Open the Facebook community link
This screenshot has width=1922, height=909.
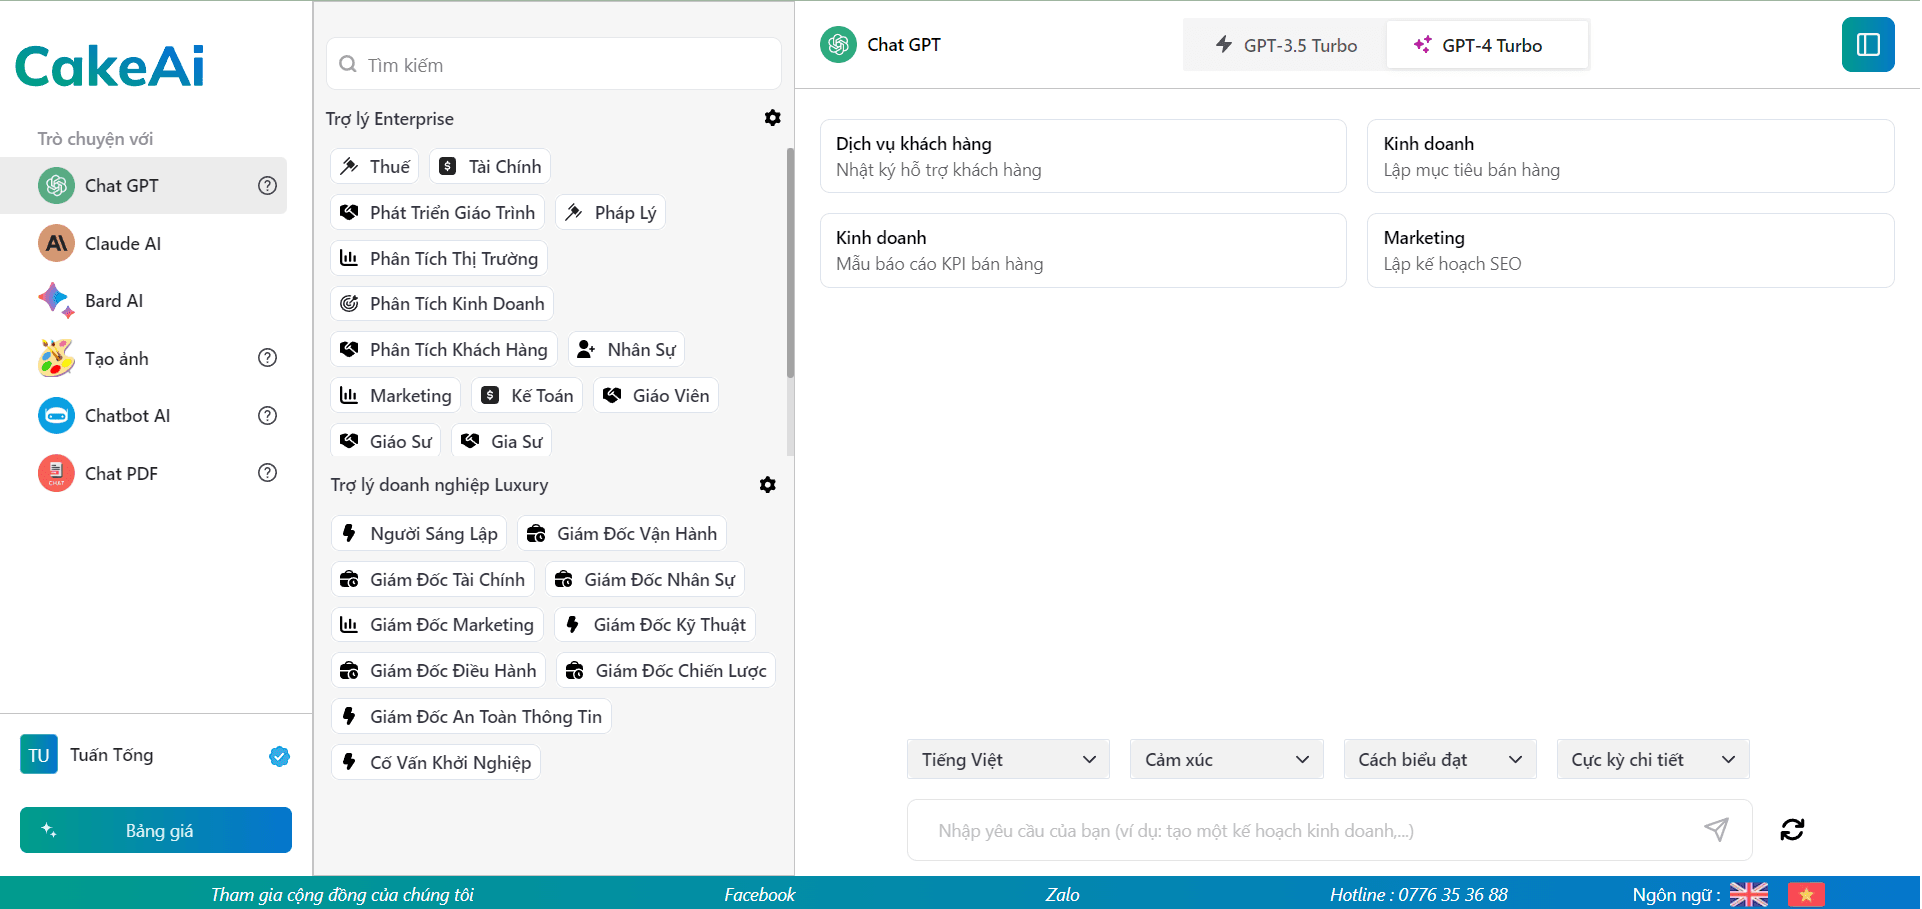[x=759, y=894]
